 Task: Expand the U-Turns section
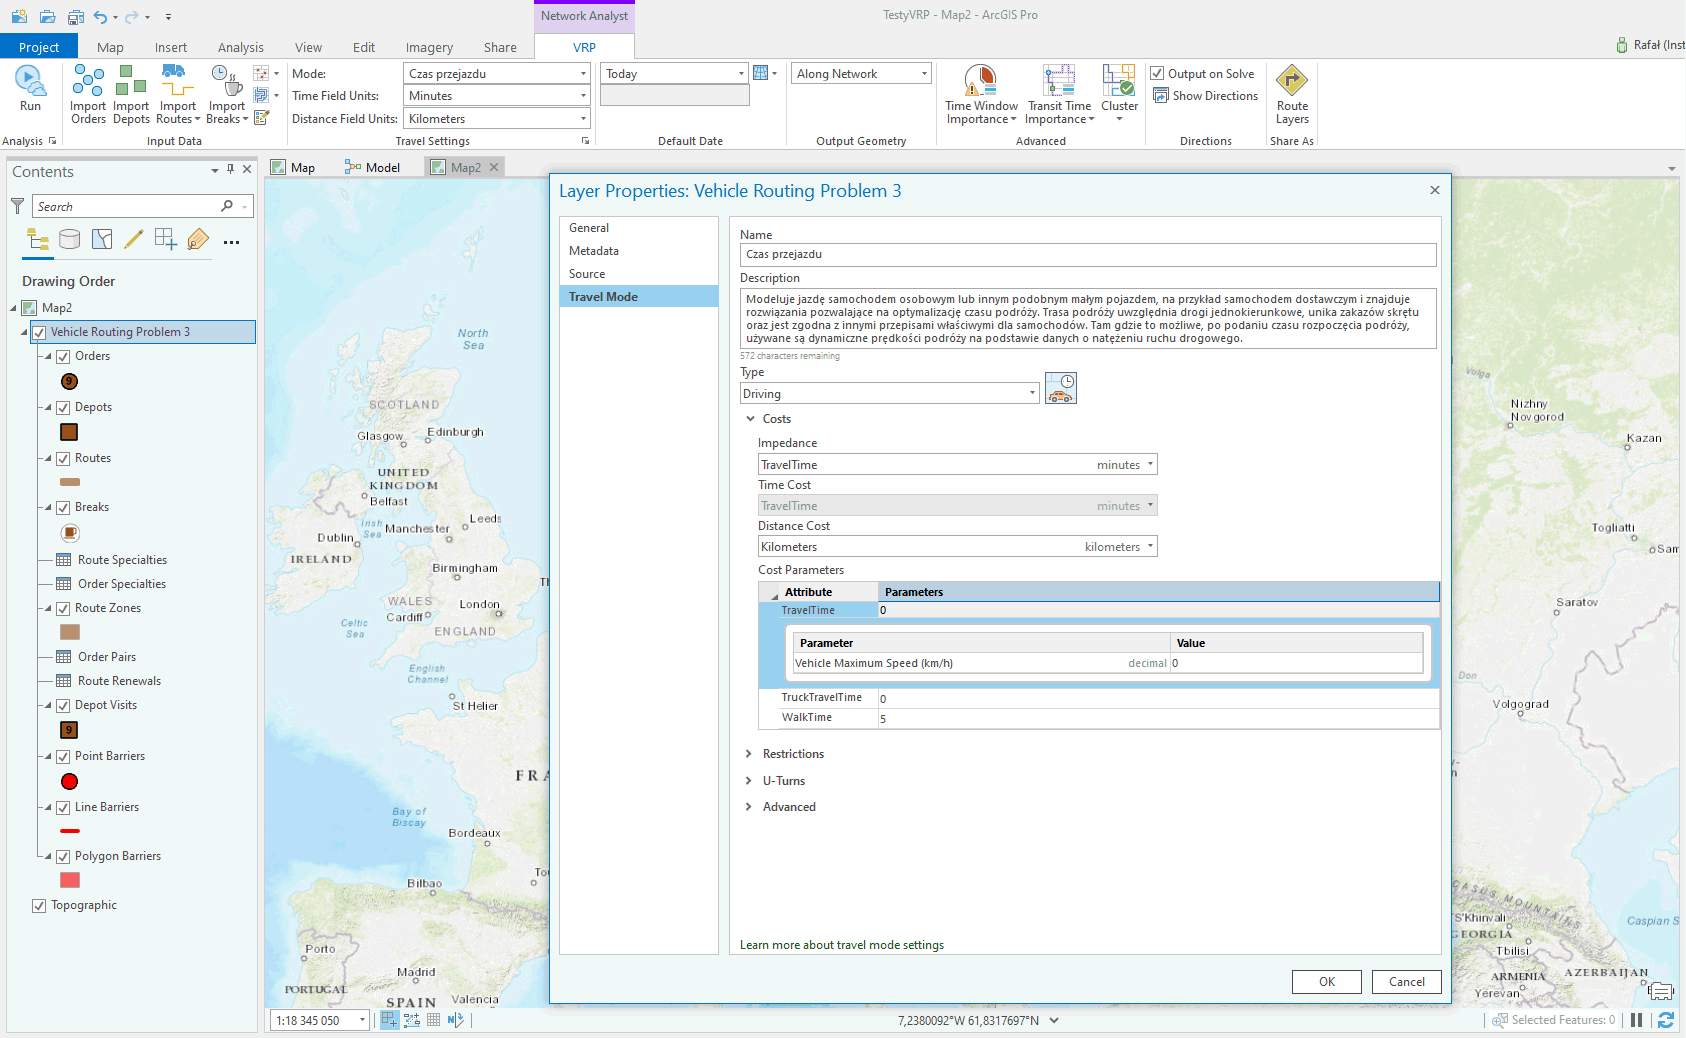pyautogui.click(x=748, y=781)
